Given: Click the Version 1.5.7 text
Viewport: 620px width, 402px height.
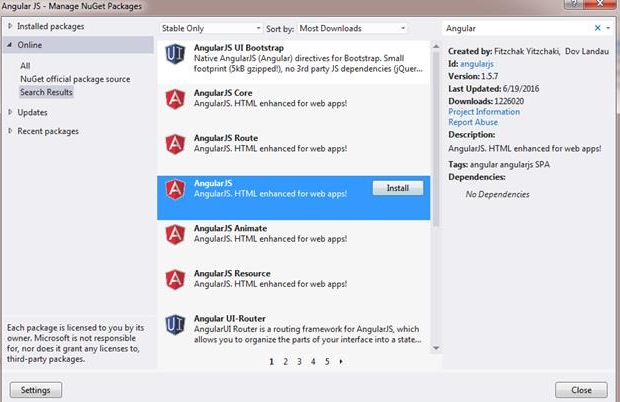Looking at the screenshot, I should pos(473,76).
